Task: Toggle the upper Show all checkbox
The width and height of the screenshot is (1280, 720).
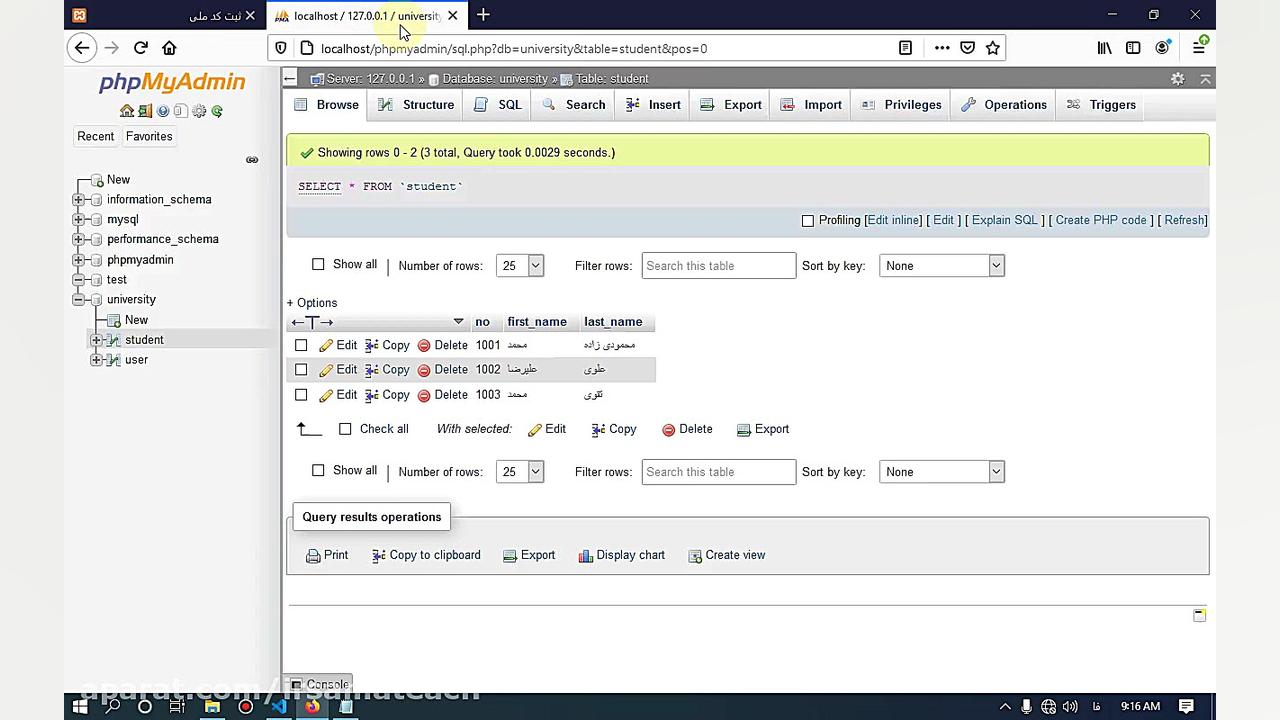Action: coord(318,265)
